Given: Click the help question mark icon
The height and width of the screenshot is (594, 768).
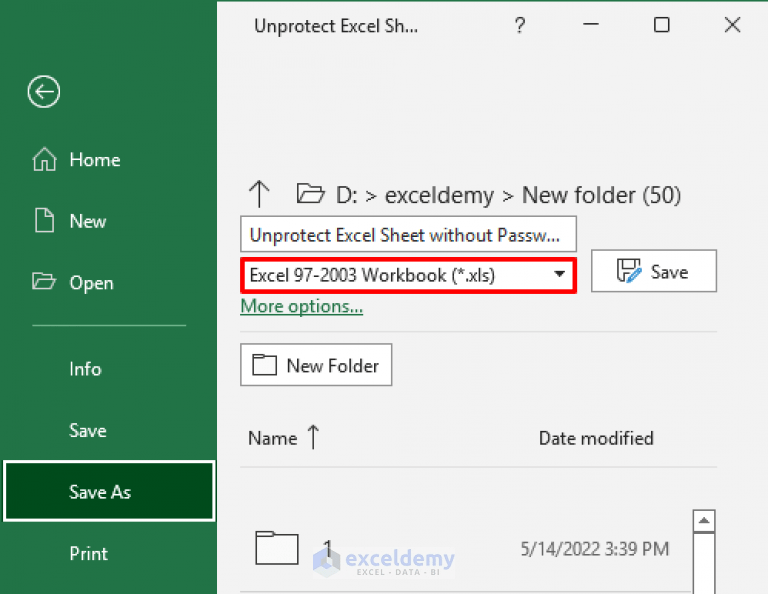Looking at the screenshot, I should [520, 24].
